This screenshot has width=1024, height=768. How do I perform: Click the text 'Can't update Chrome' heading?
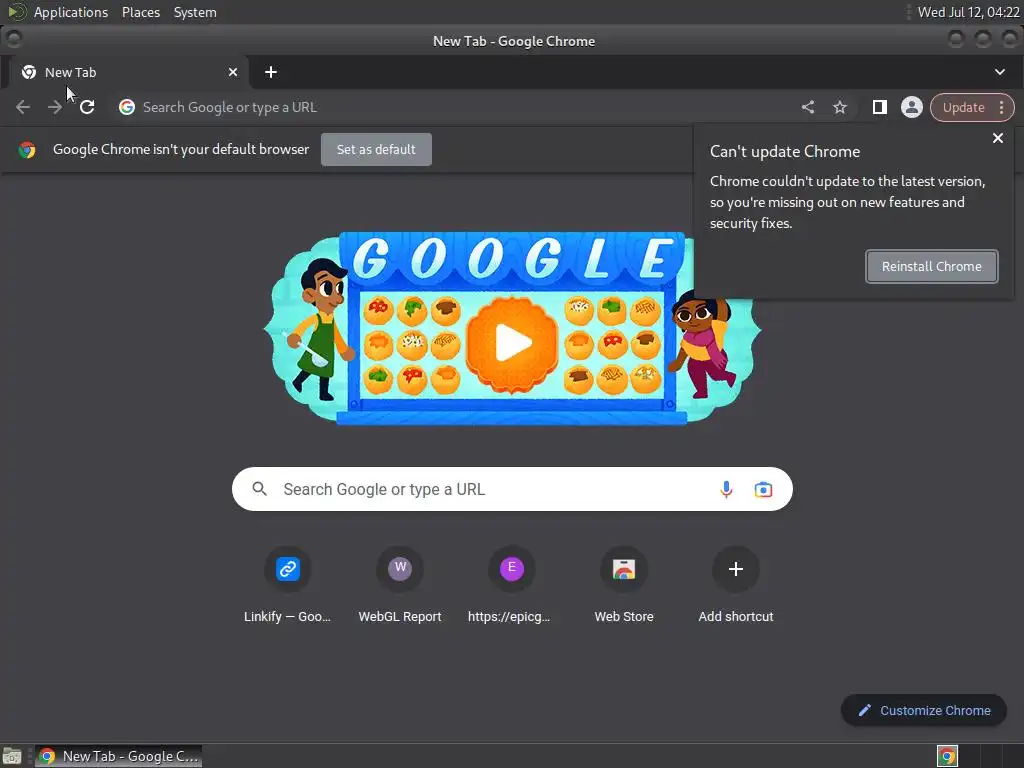click(x=785, y=152)
